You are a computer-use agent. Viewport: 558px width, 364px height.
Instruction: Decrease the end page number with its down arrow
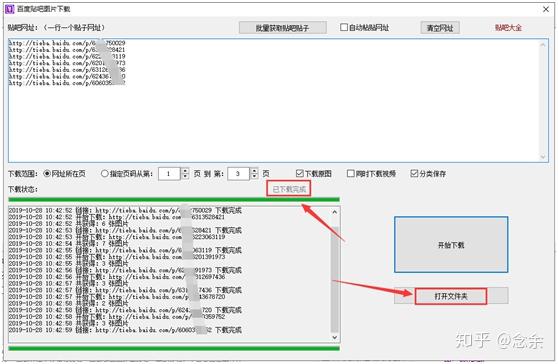[x=254, y=176]
